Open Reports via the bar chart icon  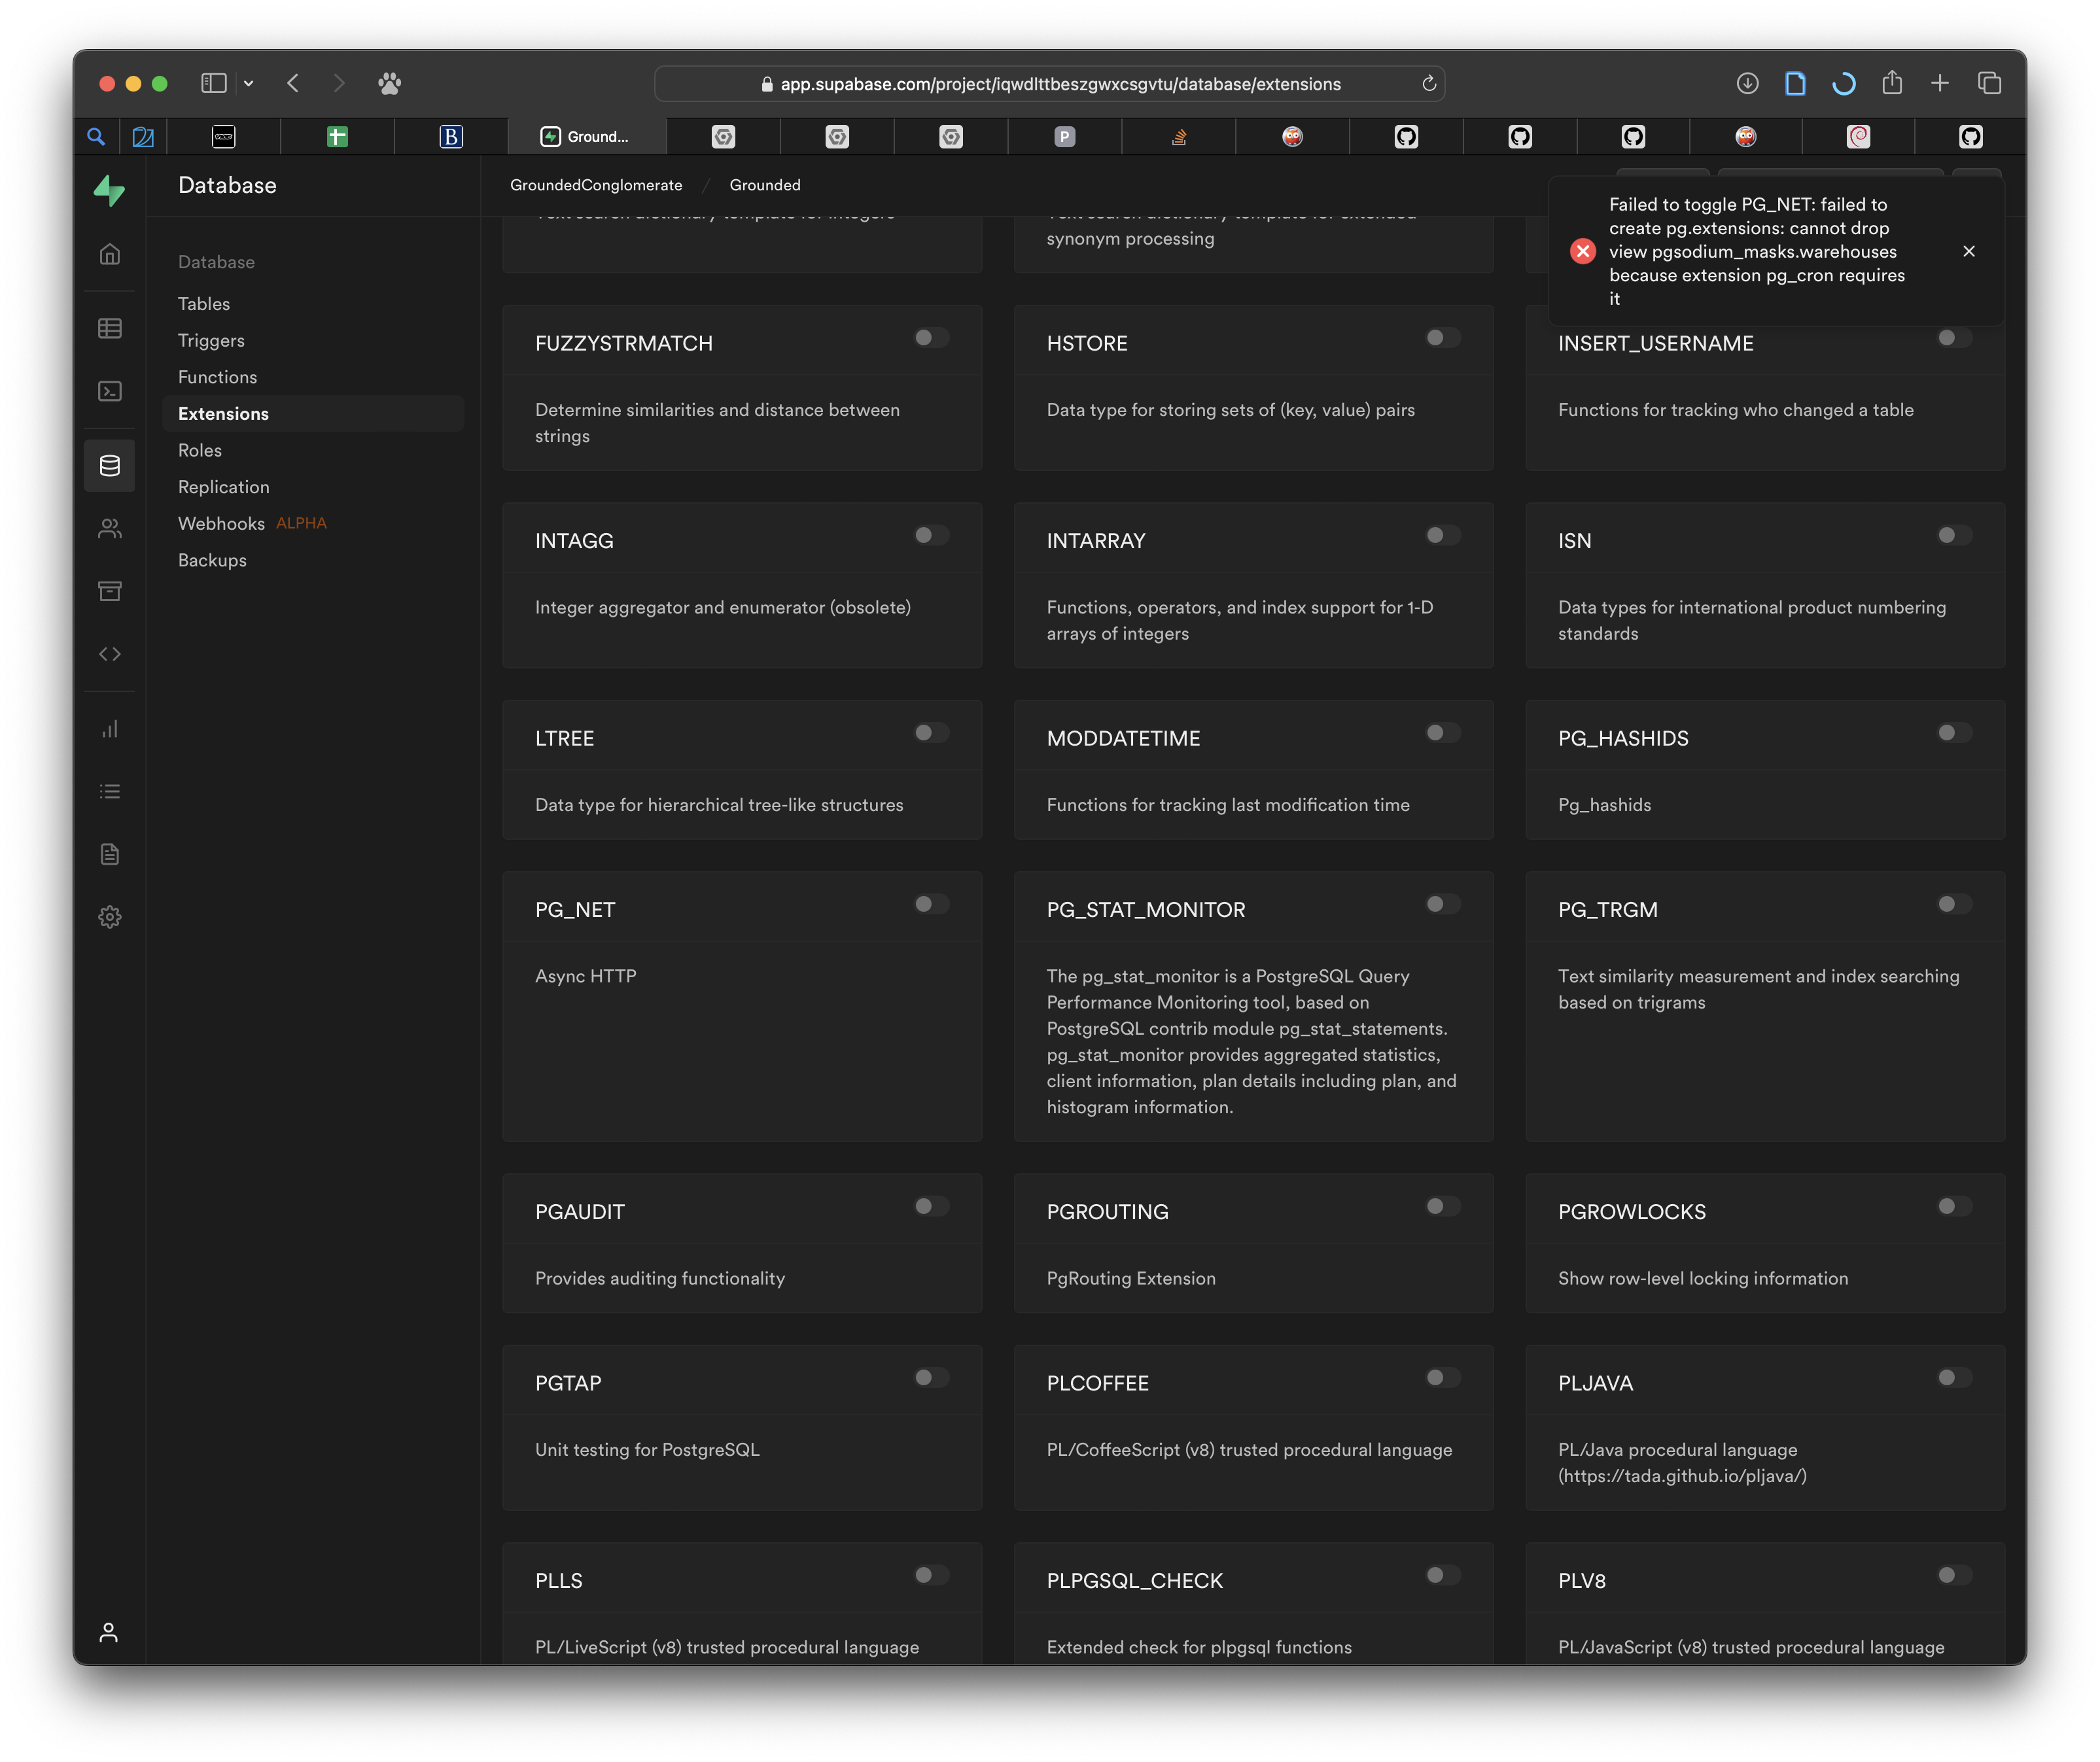(x=109, y=729)
